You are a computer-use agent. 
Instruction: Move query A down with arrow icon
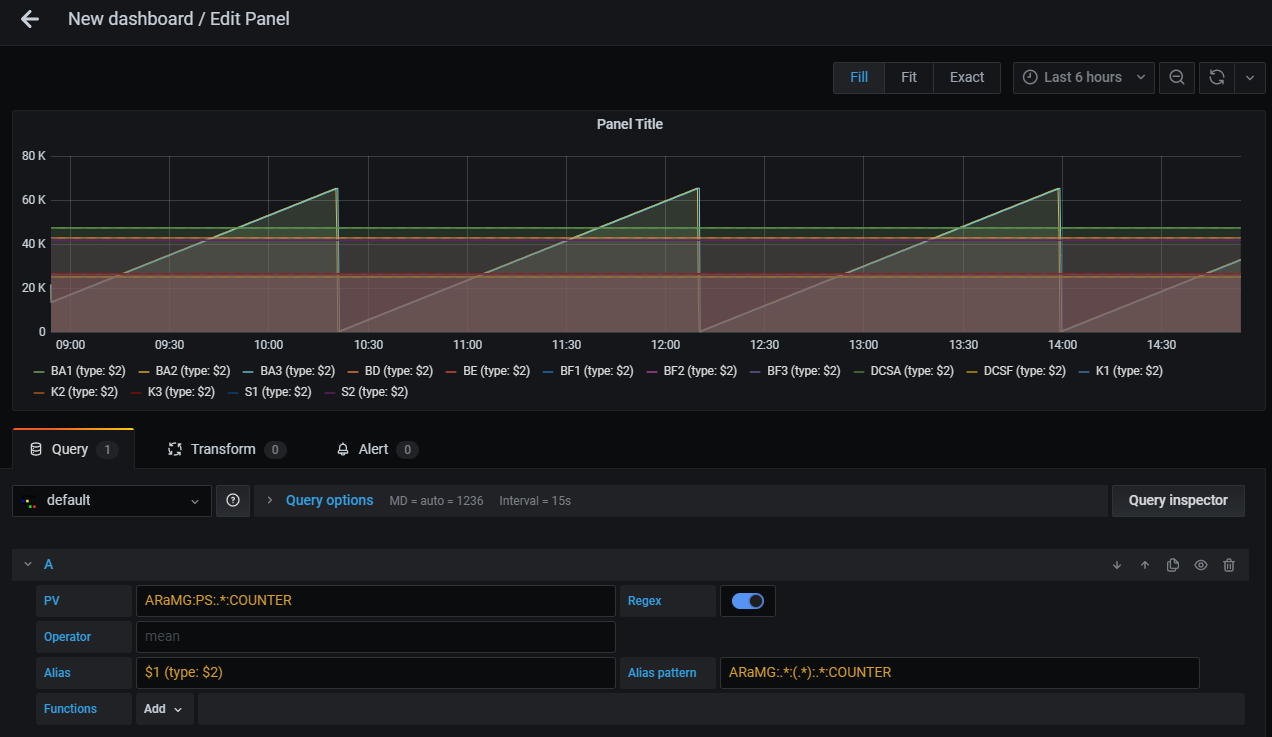(x=1117, y=565)
